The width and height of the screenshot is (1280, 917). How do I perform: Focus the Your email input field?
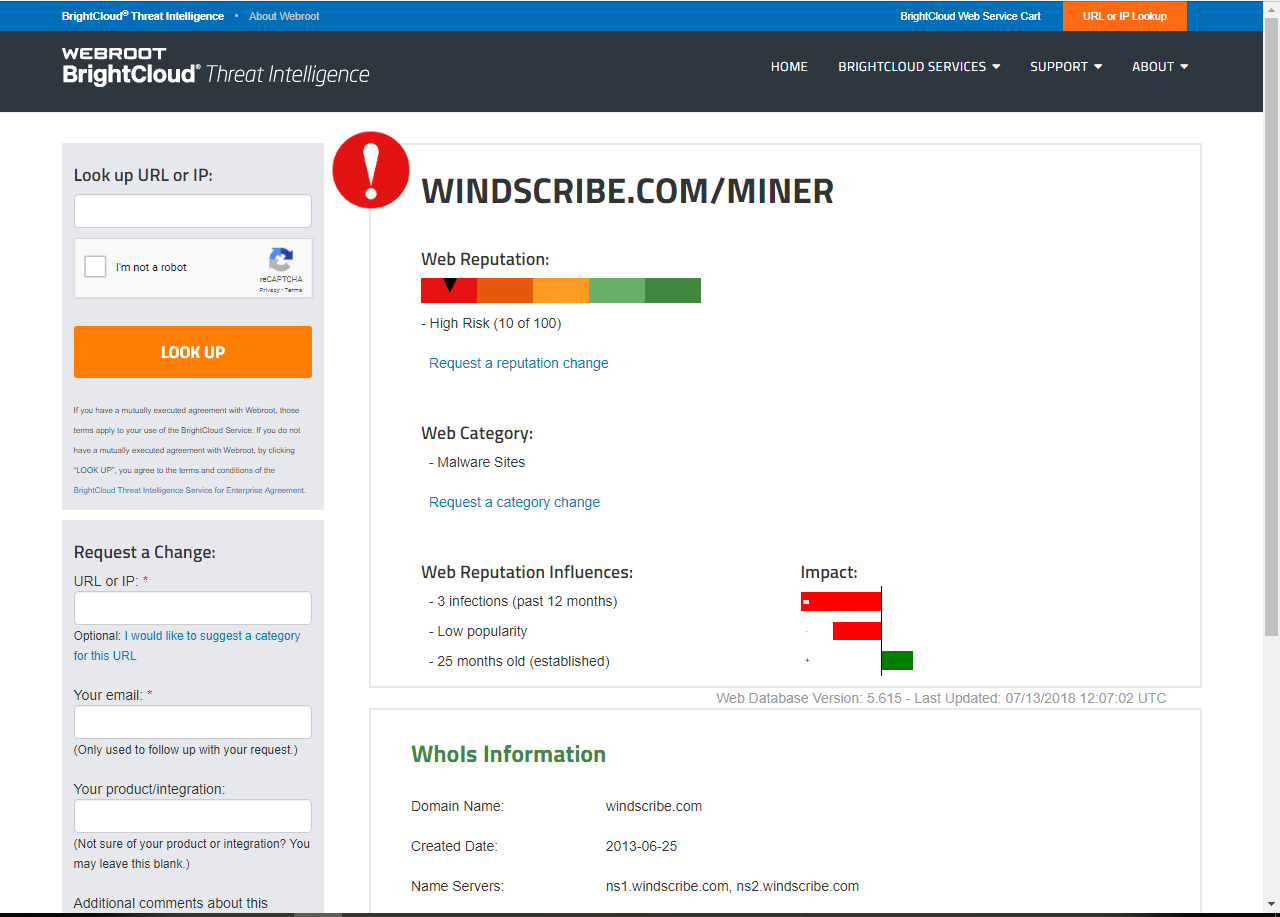193,722
